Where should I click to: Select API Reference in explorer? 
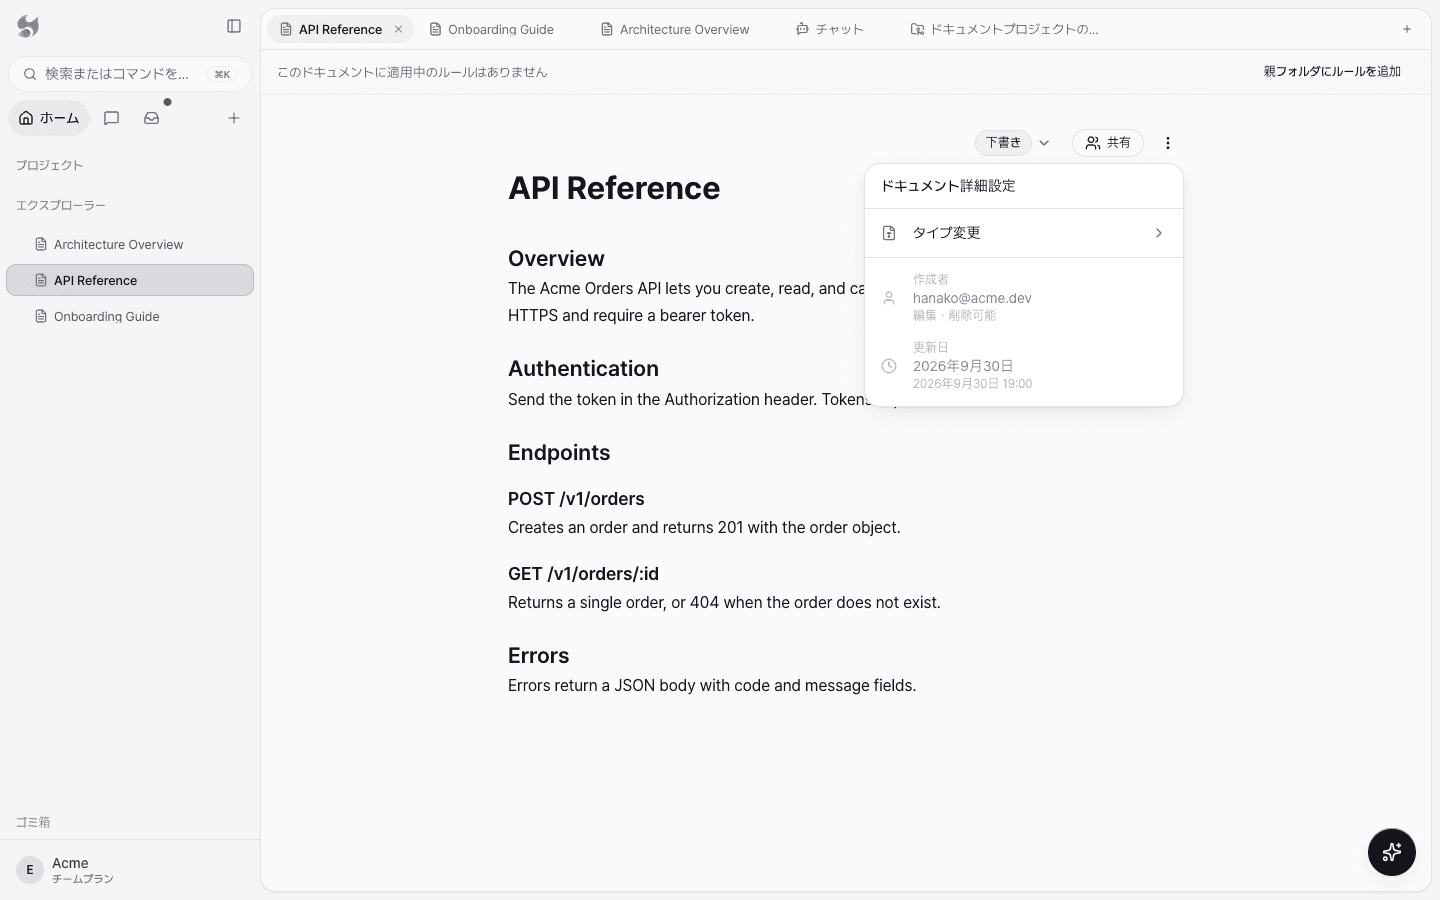pos(130,280)
